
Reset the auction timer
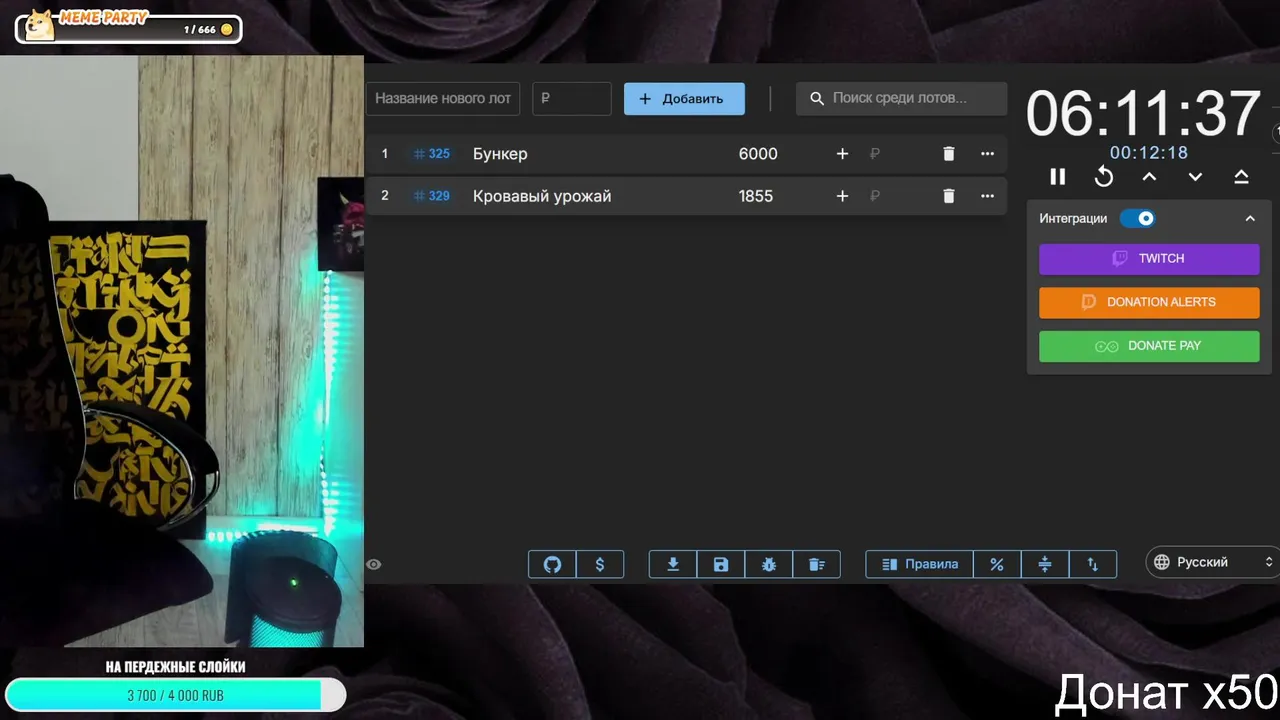[1104, 177]
